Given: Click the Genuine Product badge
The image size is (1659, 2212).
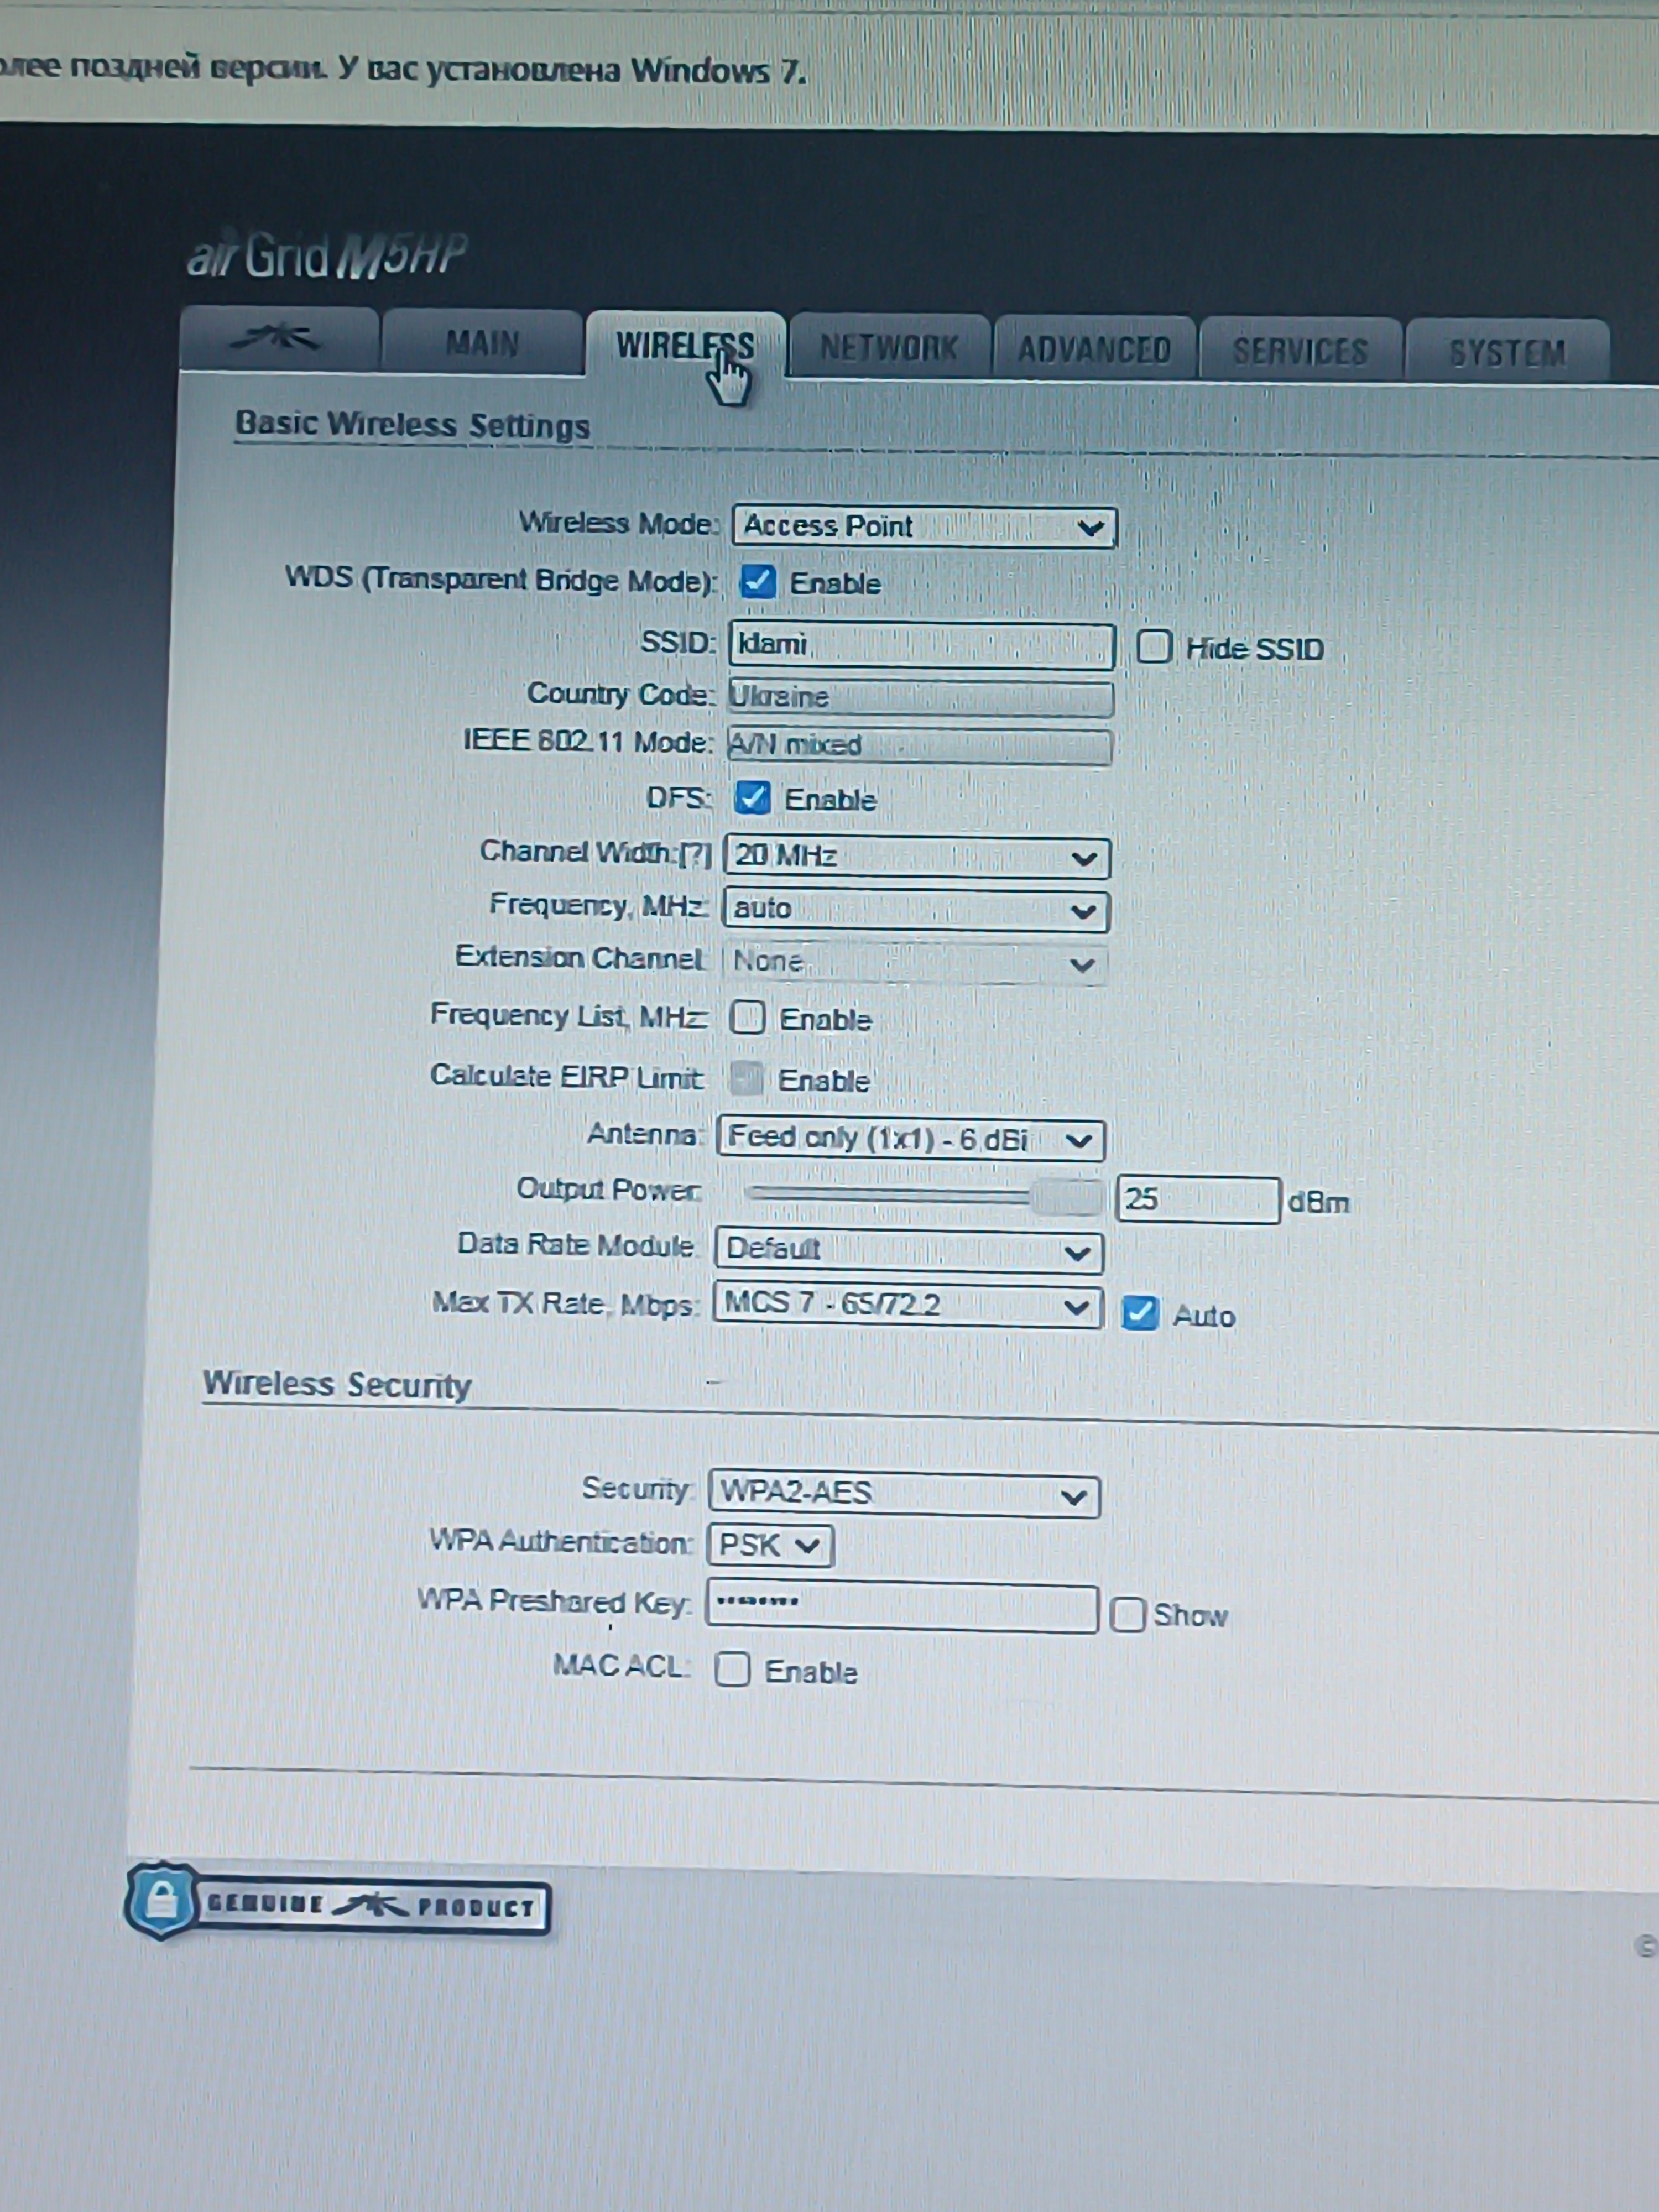Looking at the screenshot, I should 338,1903.
